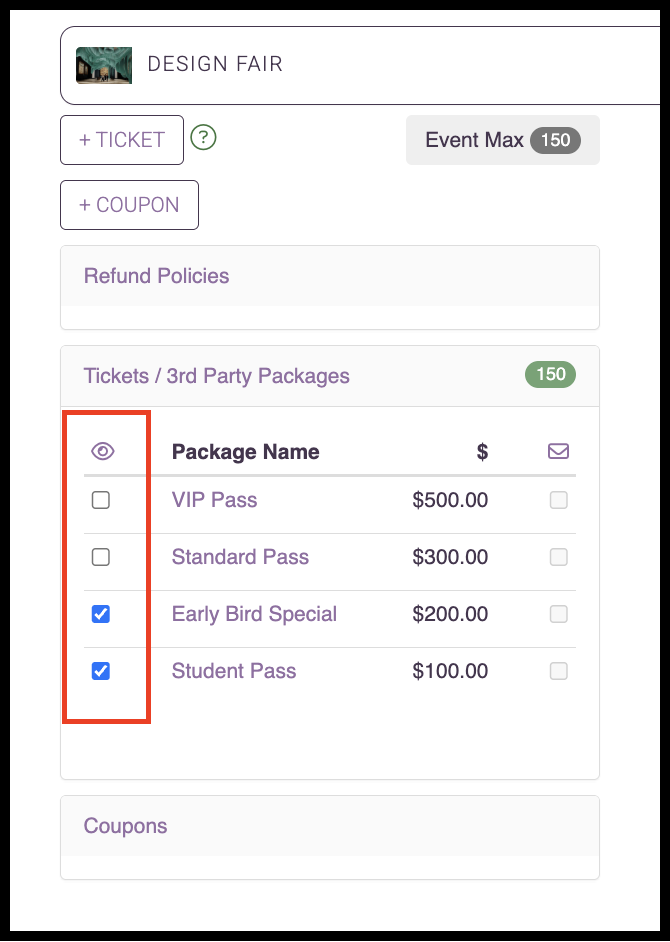Click the + COUPON button

point(129,204)
